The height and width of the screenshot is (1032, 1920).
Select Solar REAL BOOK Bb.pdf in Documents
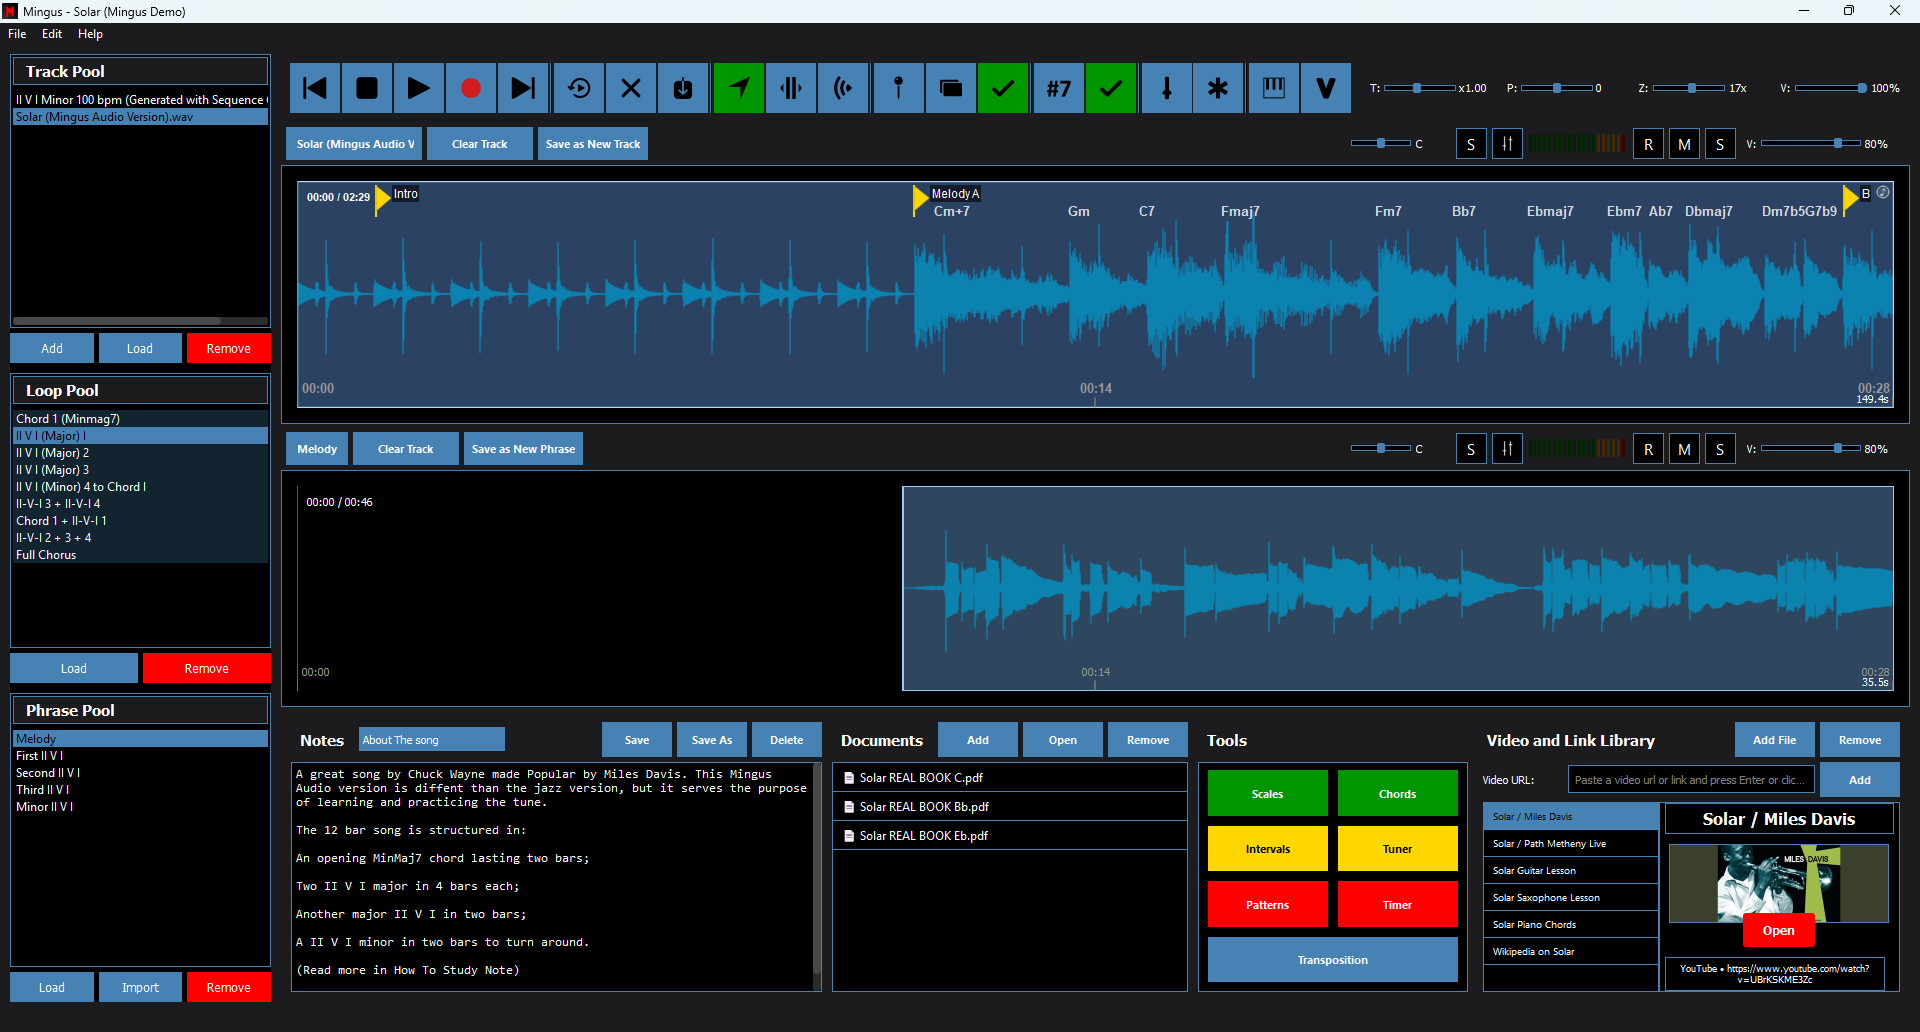924,807
